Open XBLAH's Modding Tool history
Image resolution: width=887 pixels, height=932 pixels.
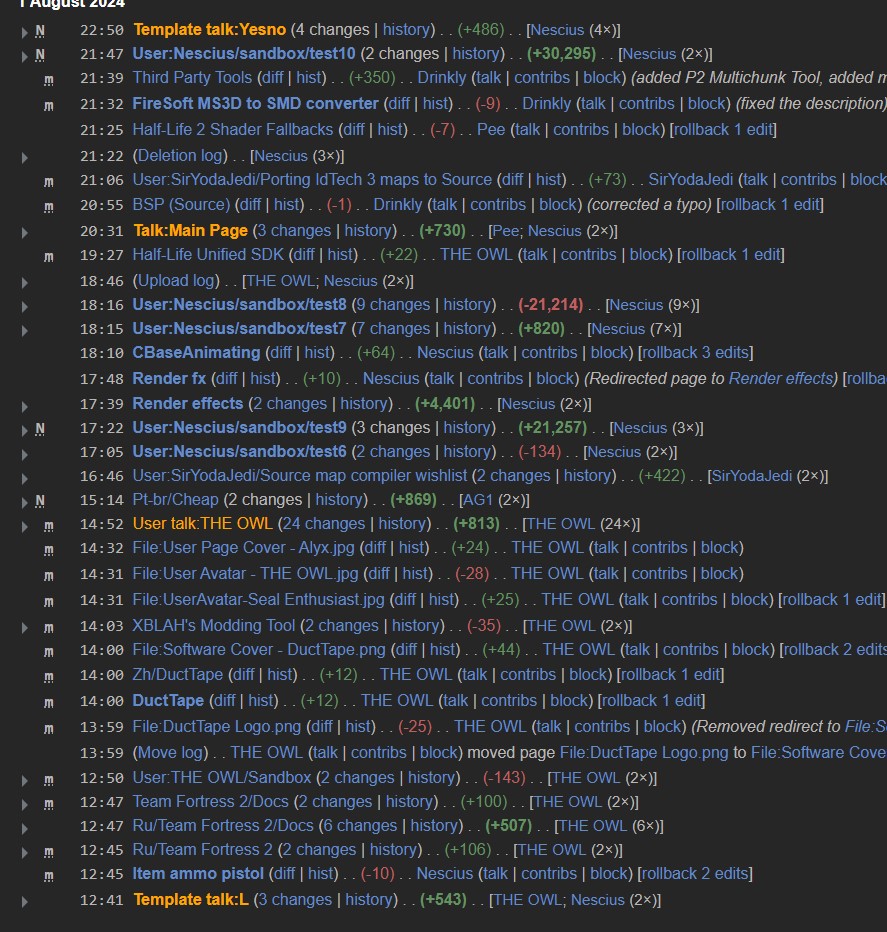tap(416, 625)
